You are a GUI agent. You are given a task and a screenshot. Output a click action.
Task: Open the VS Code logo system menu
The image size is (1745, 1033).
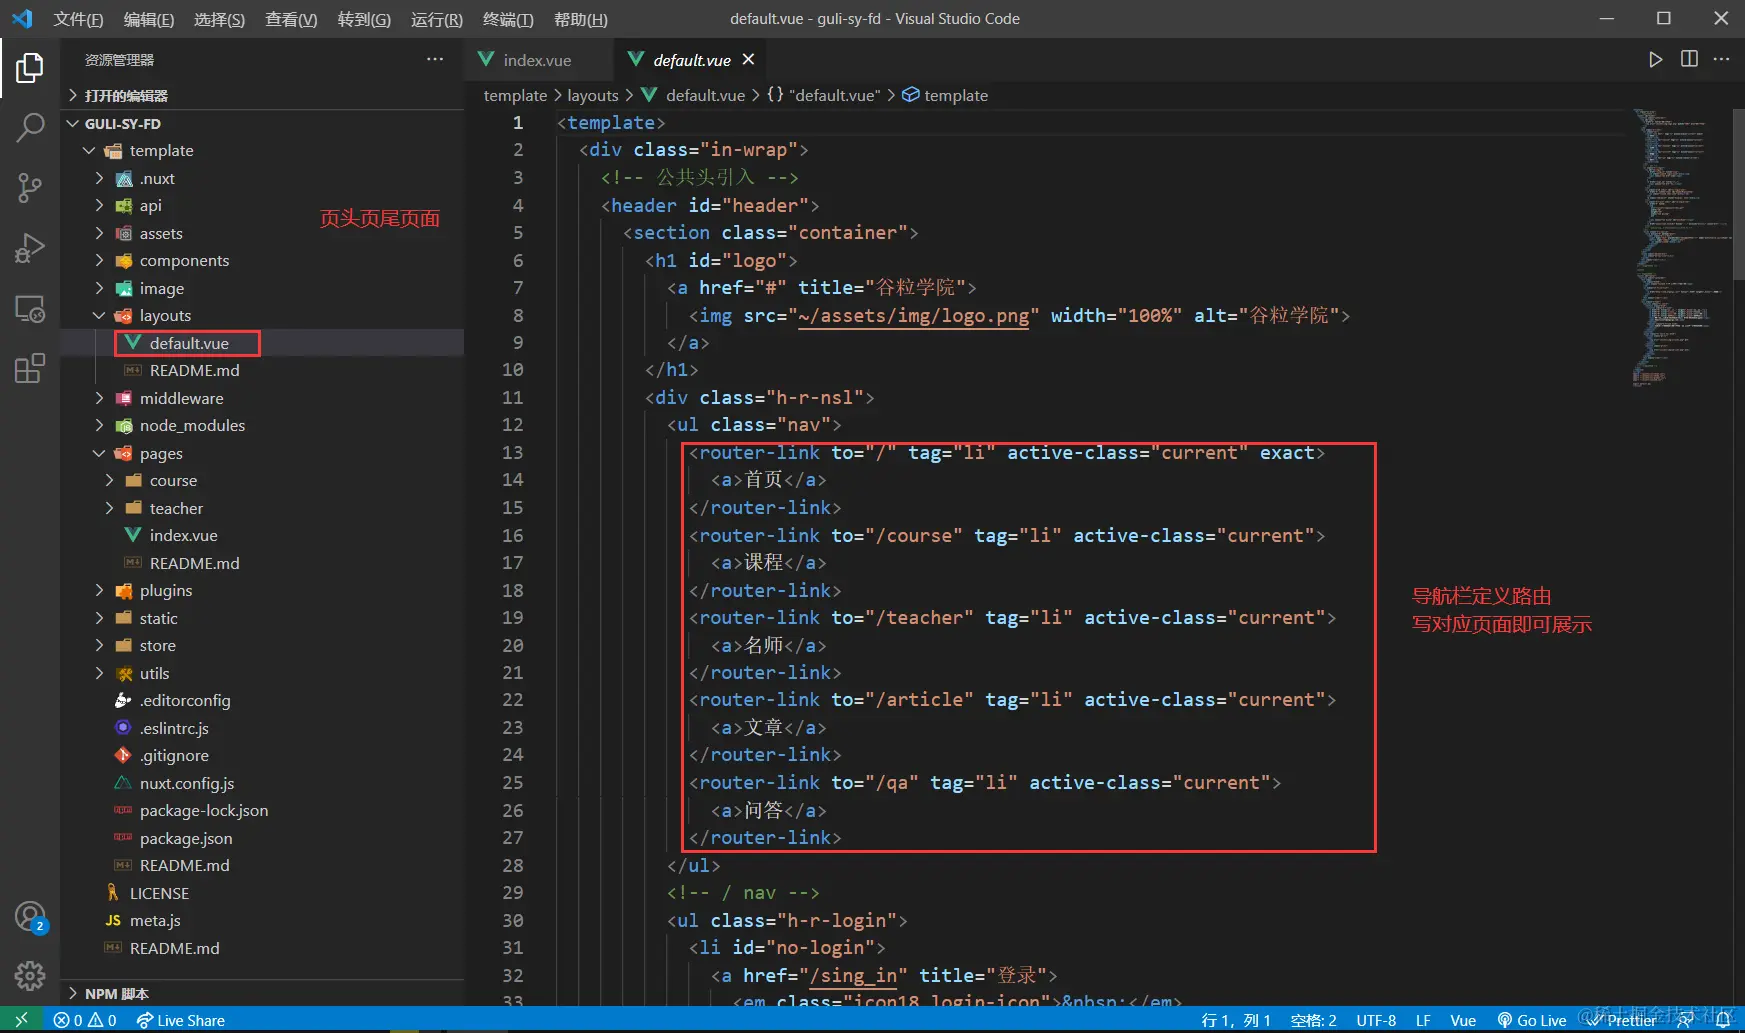click(22, 19)
